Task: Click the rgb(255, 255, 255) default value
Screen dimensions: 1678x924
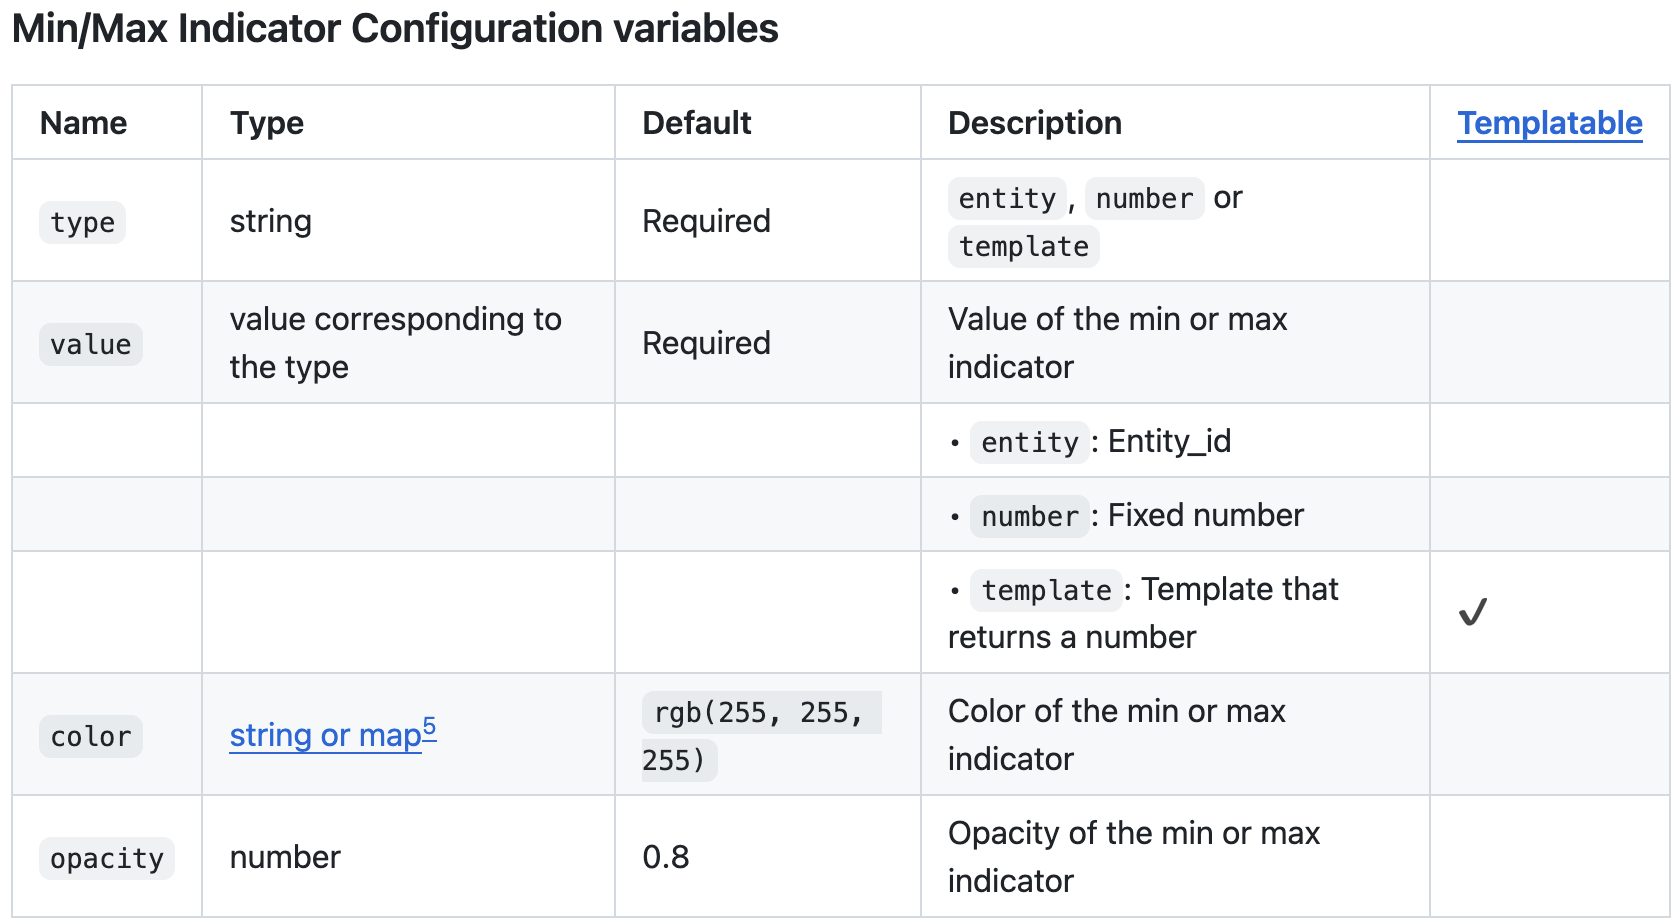Action: [x=760, y=736]
